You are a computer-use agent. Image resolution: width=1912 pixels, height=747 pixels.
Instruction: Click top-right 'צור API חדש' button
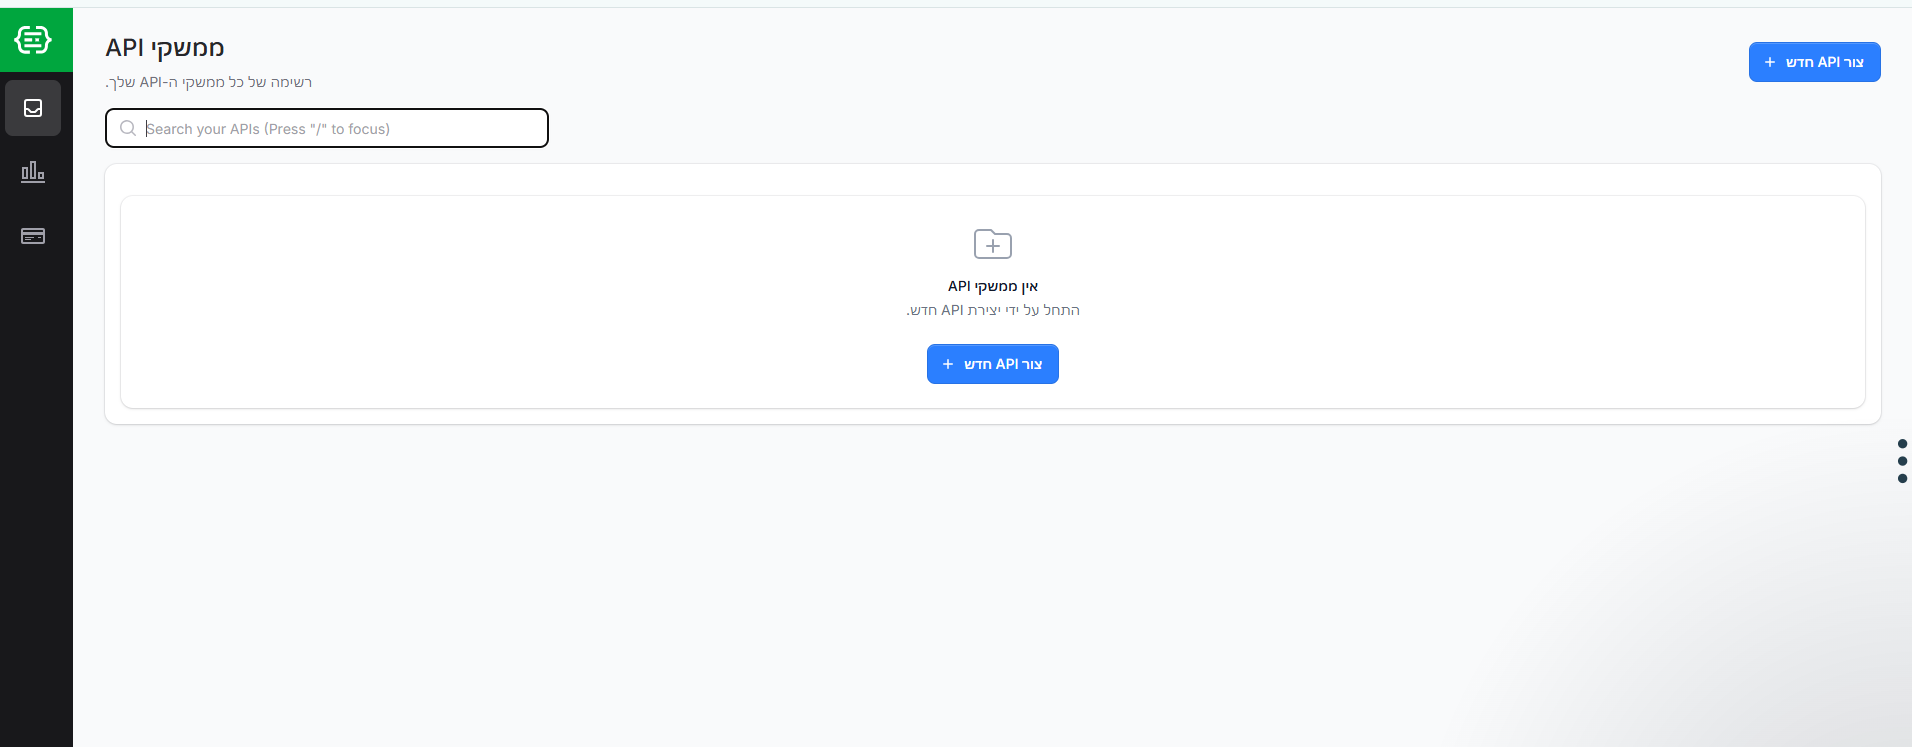pyautogui.click(x=1814, y=62)
